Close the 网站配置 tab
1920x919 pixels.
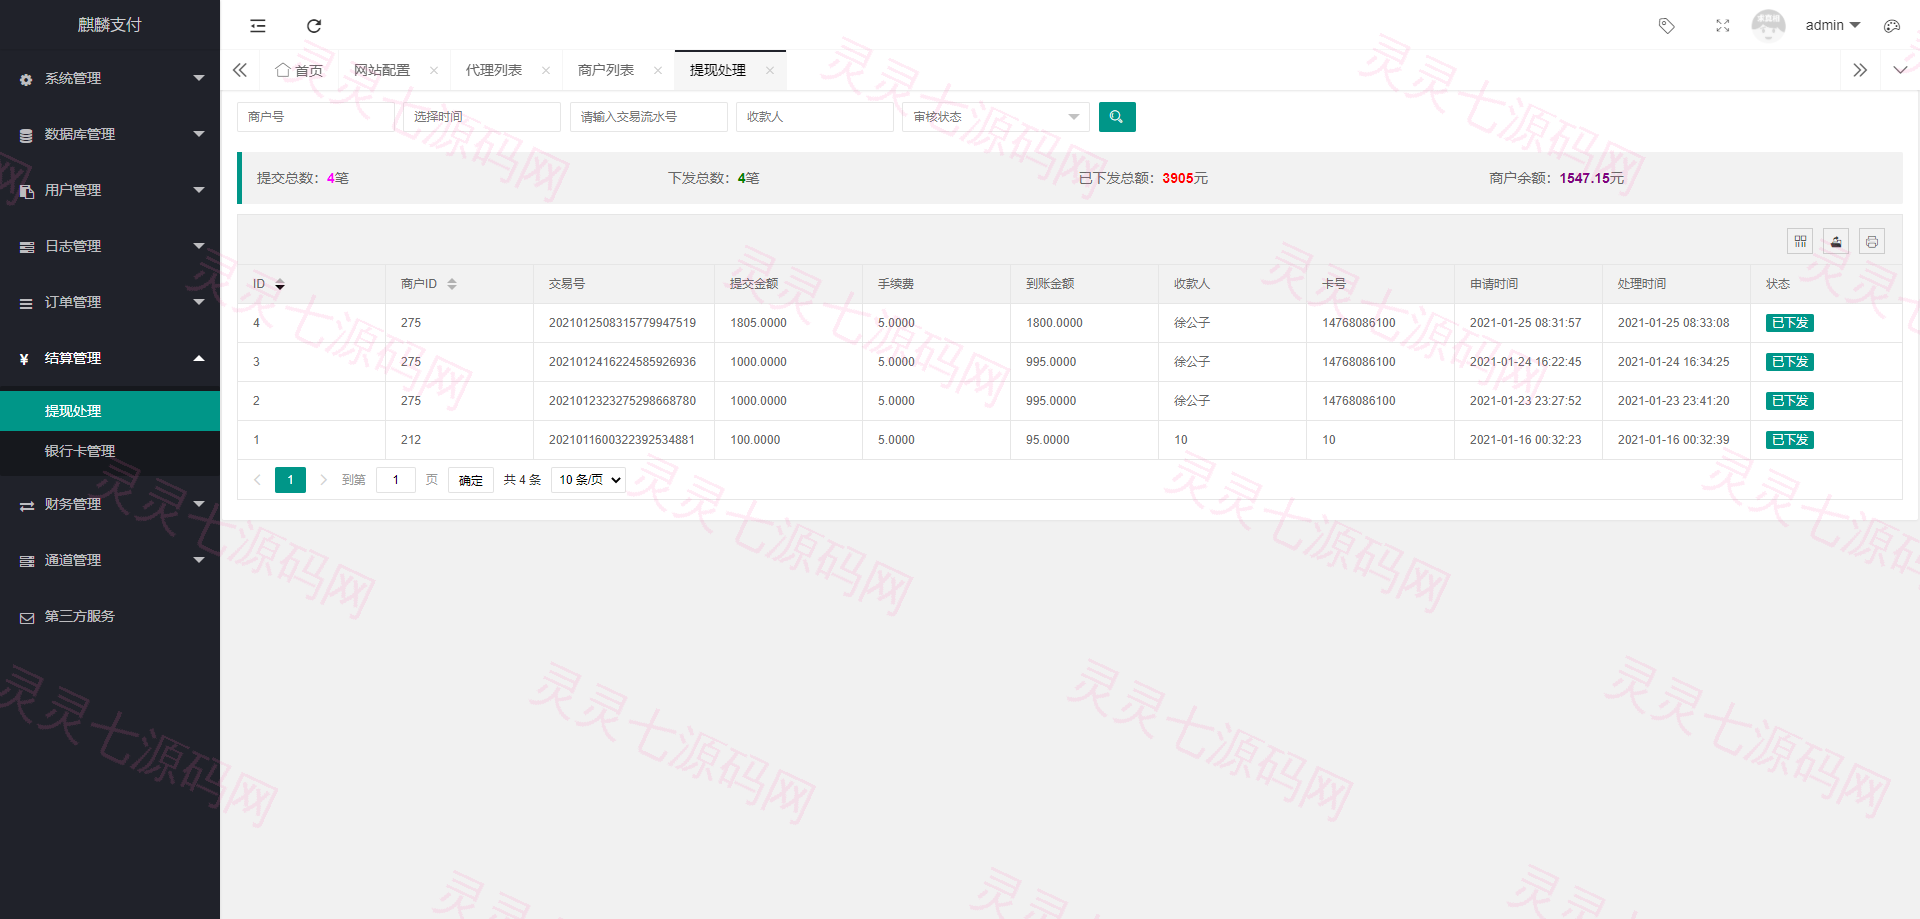pyautogui.click(x=434, y=70)
